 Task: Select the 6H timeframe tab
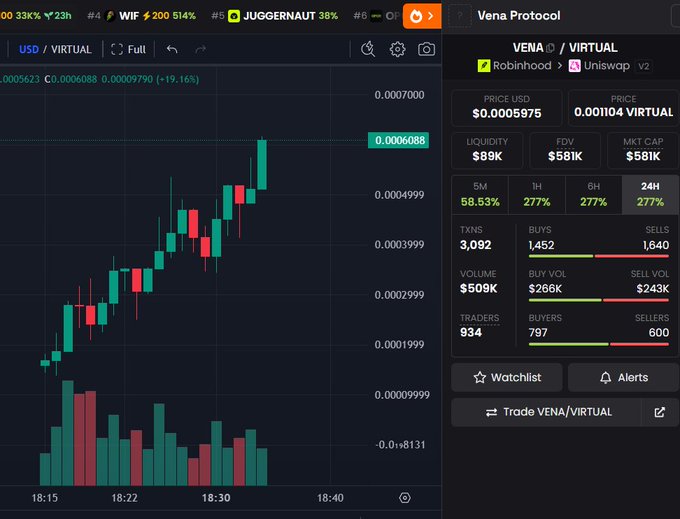coord(593,195)
